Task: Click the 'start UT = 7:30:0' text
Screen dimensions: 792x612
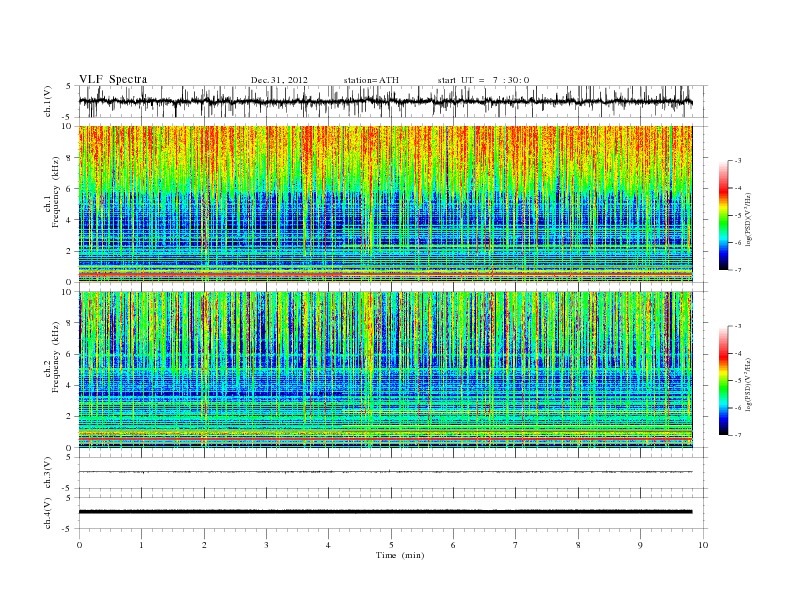Action: 483,80
